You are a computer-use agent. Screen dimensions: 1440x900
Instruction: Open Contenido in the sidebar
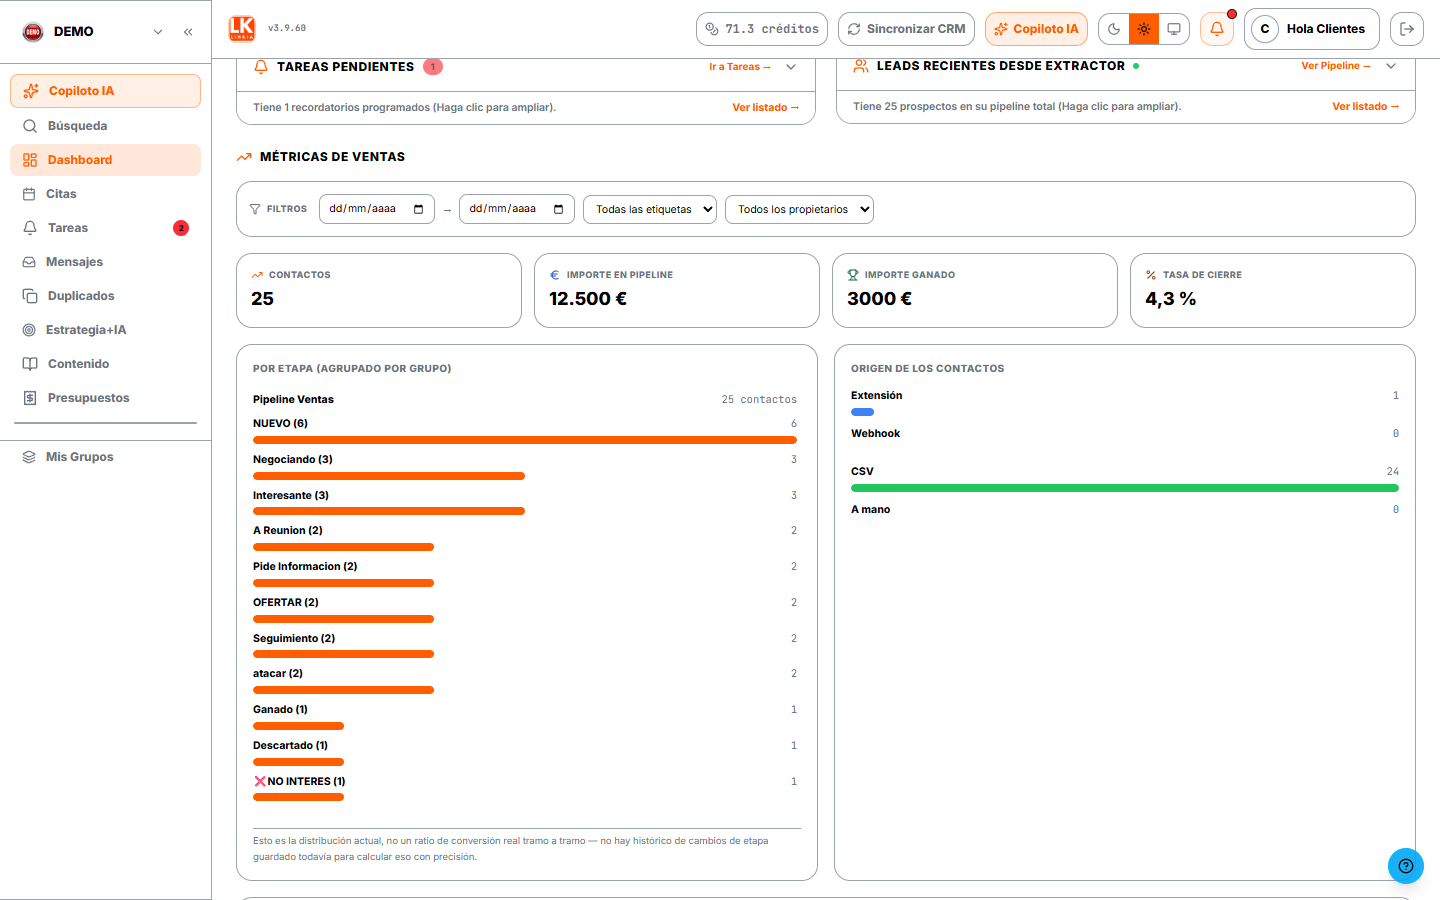(x=105, y=364)
